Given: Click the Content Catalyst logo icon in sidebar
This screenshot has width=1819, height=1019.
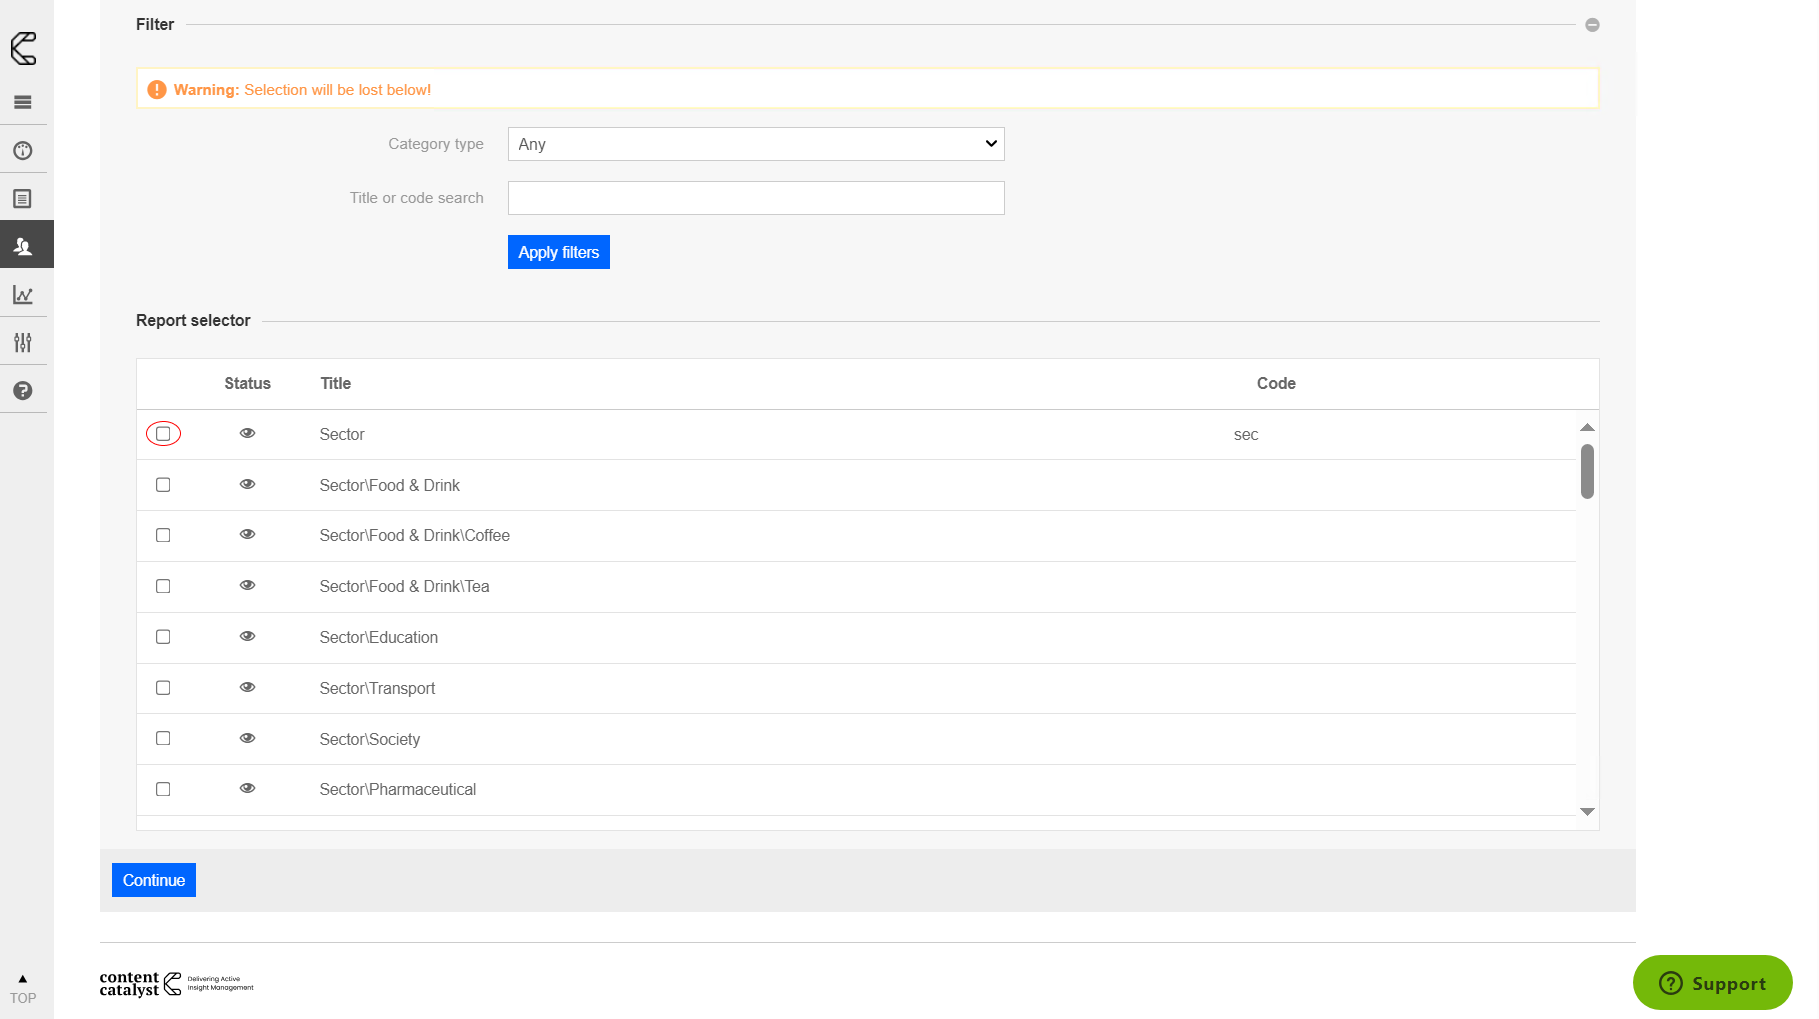Looking at the screenshot, I should pyautogui.click(x=23, y=48).
